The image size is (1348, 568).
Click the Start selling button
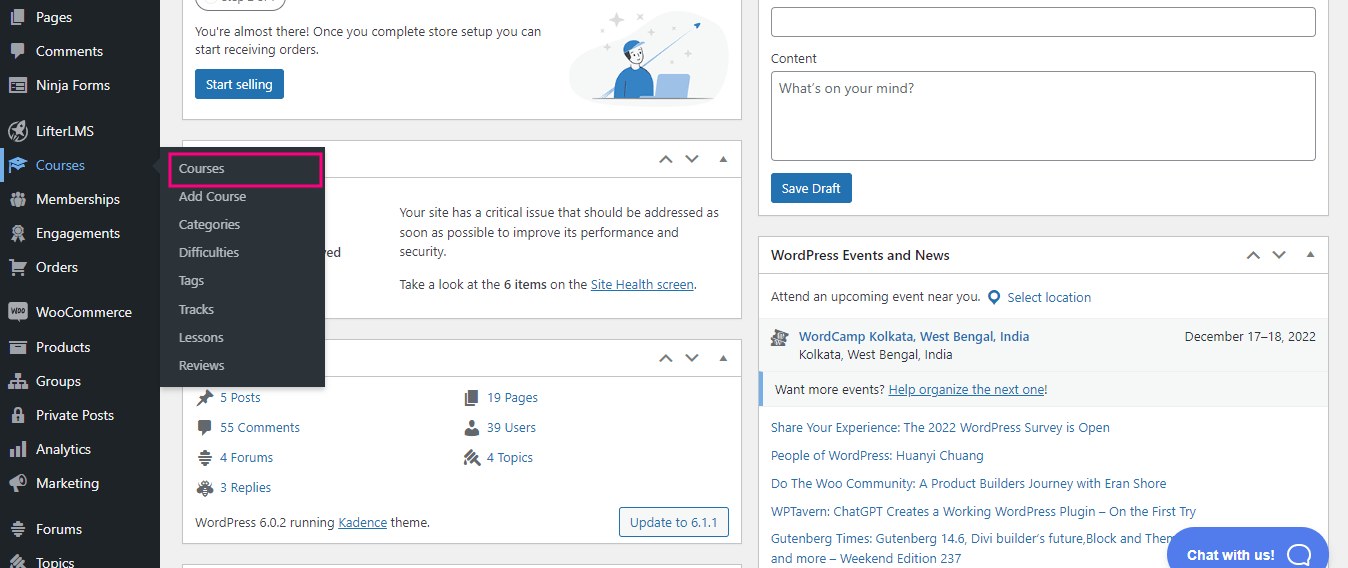click(239, 84)
